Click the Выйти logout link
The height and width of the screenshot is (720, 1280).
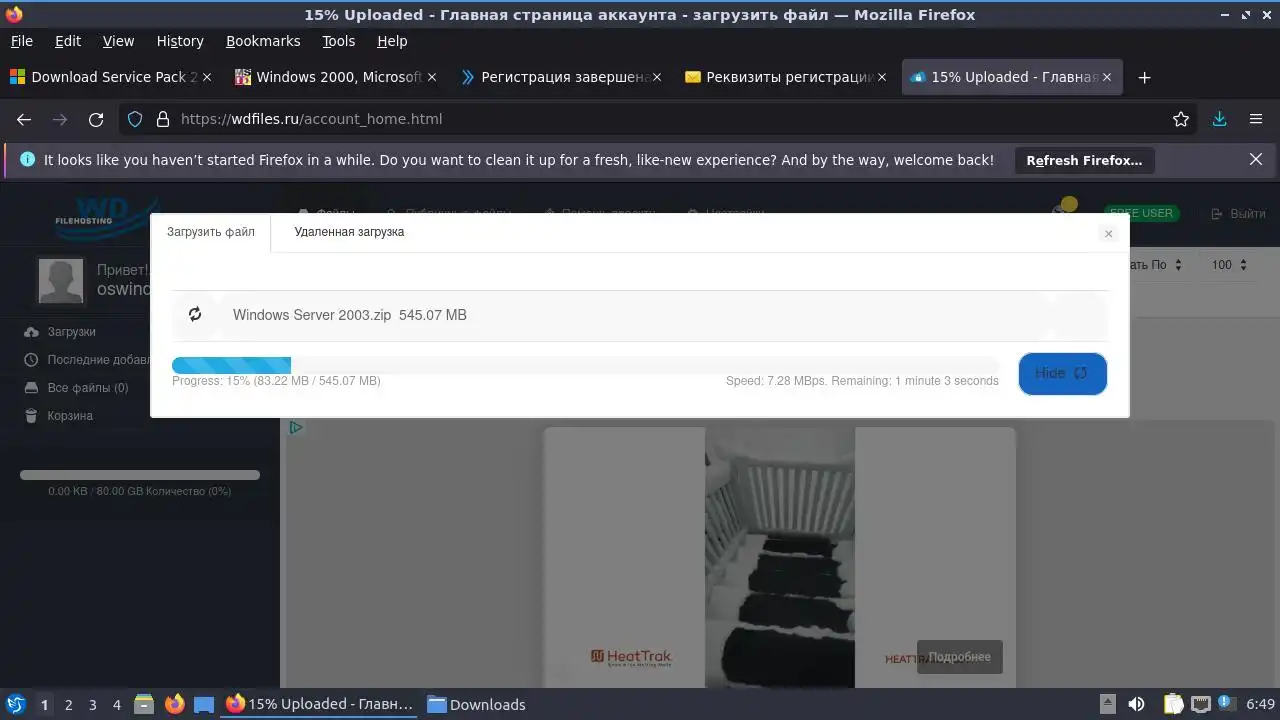tap(1238, 213)
